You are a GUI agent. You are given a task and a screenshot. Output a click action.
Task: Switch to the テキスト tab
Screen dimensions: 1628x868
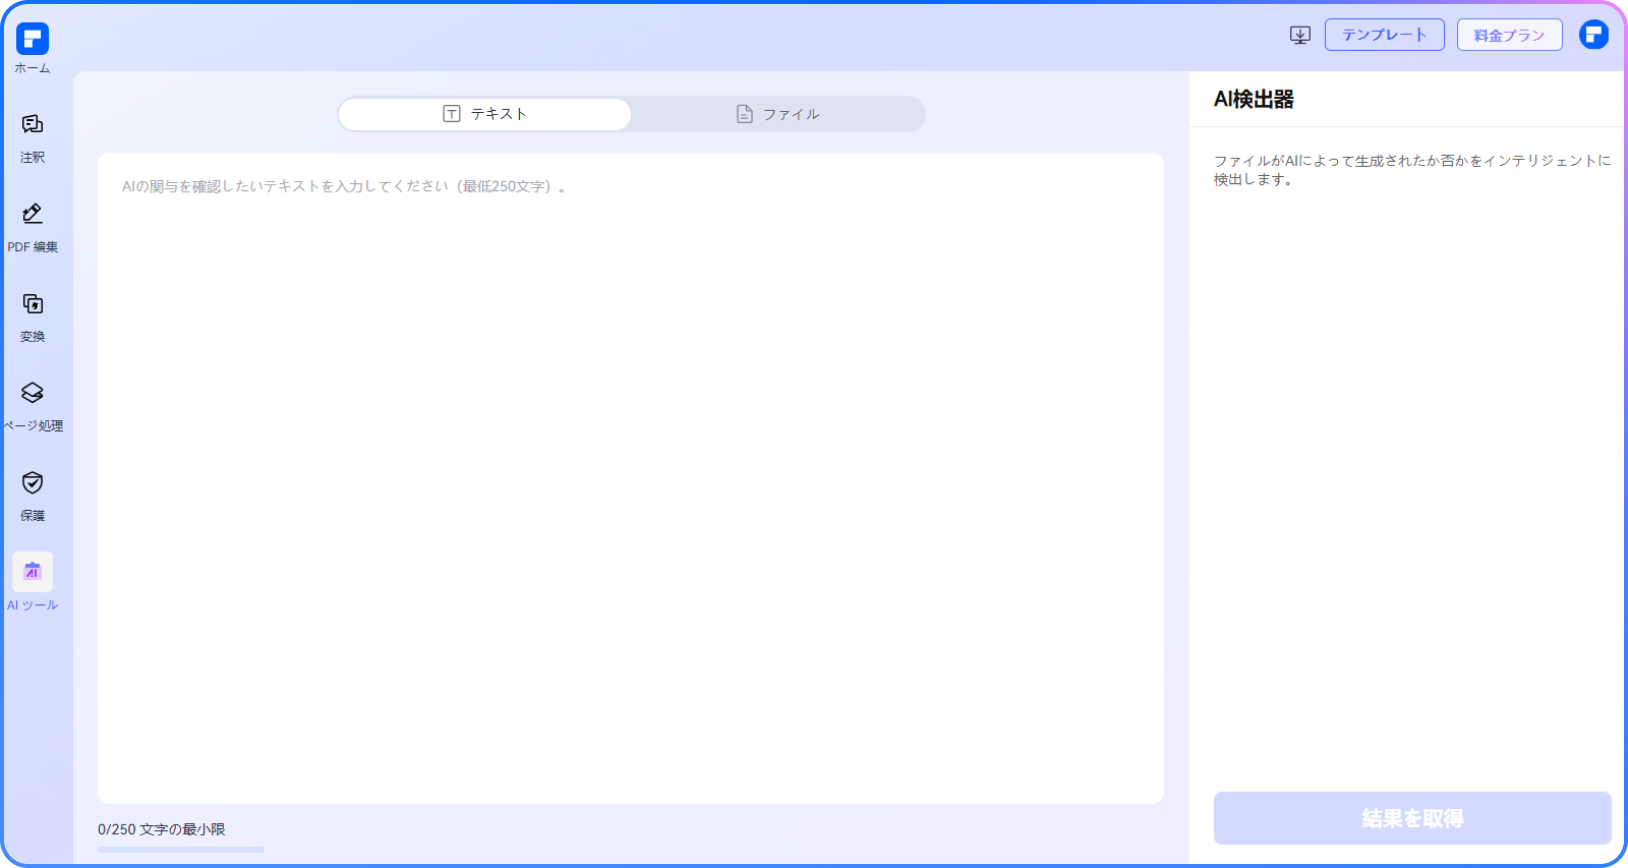pos(485,114)
